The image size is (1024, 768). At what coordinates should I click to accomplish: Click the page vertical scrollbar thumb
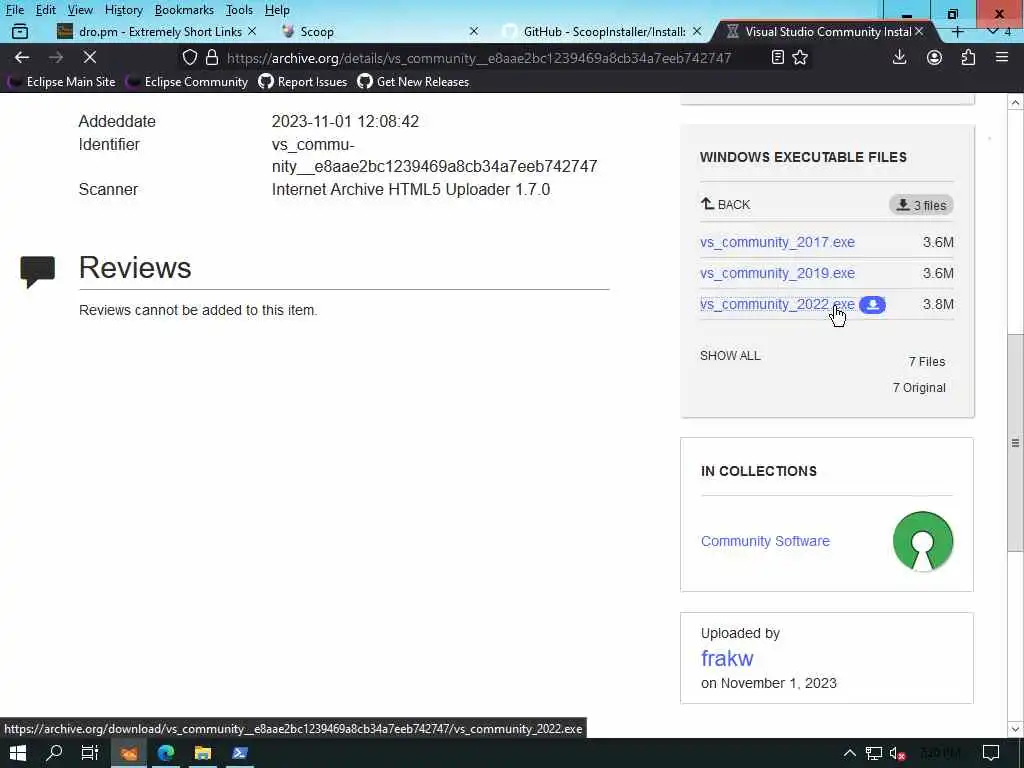click(1016, 443)
